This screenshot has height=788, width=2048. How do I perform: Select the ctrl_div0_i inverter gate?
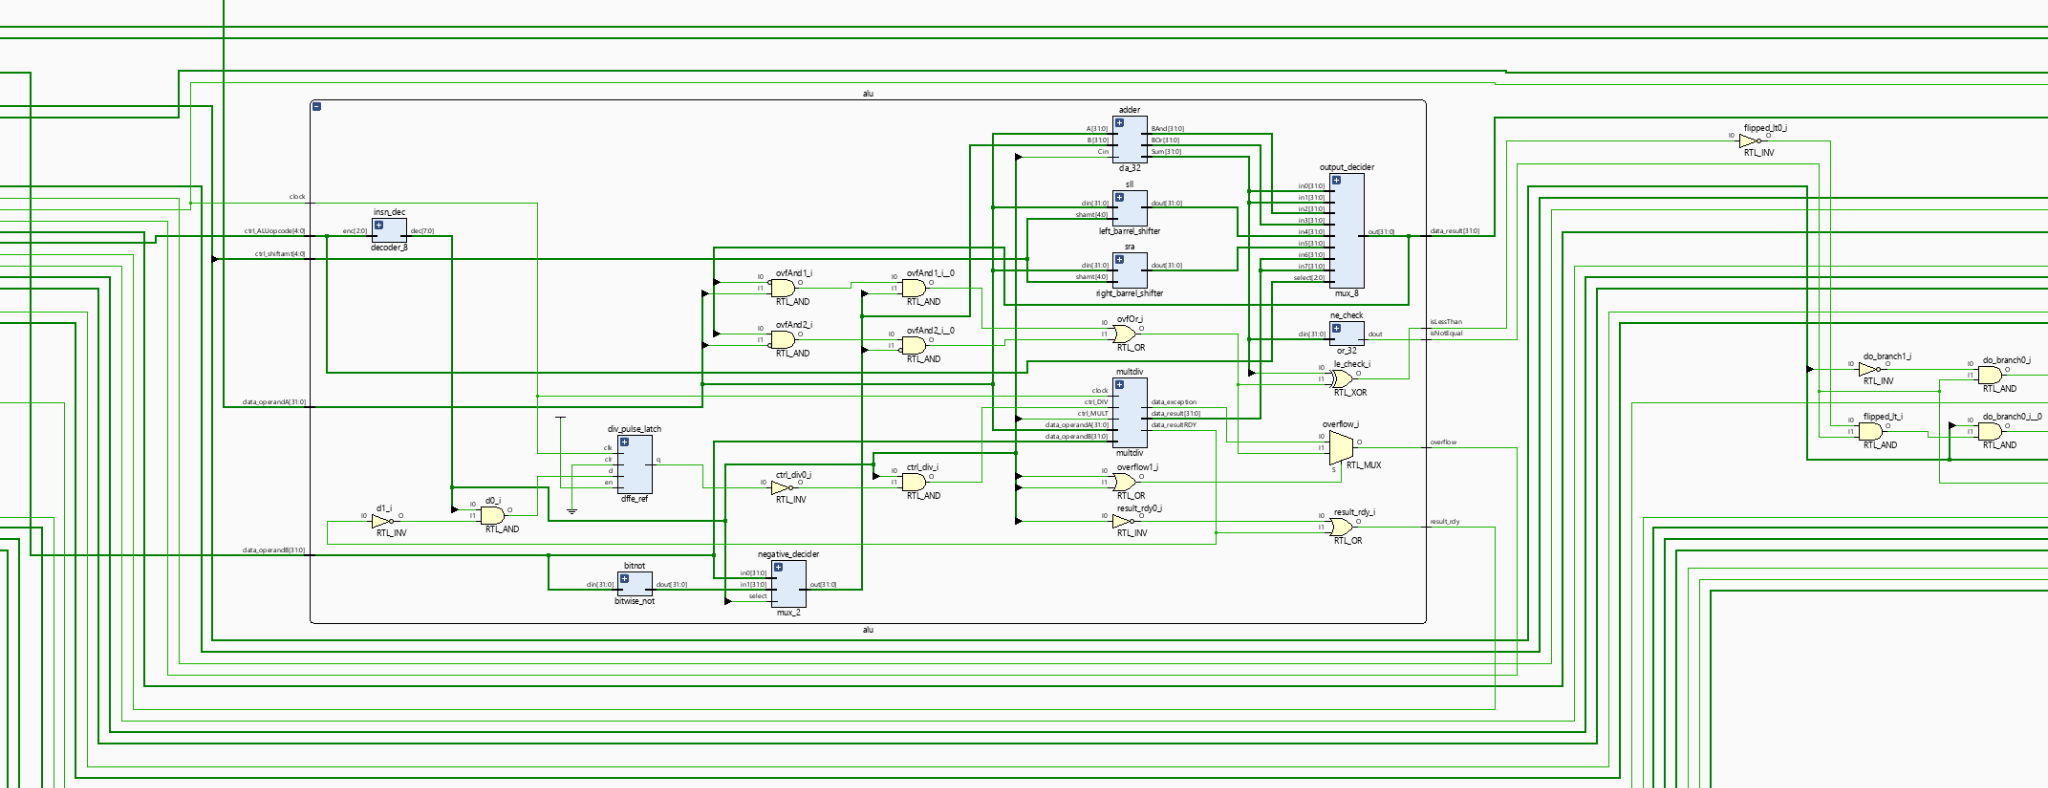pyautogui.click(x=781, y=488)
